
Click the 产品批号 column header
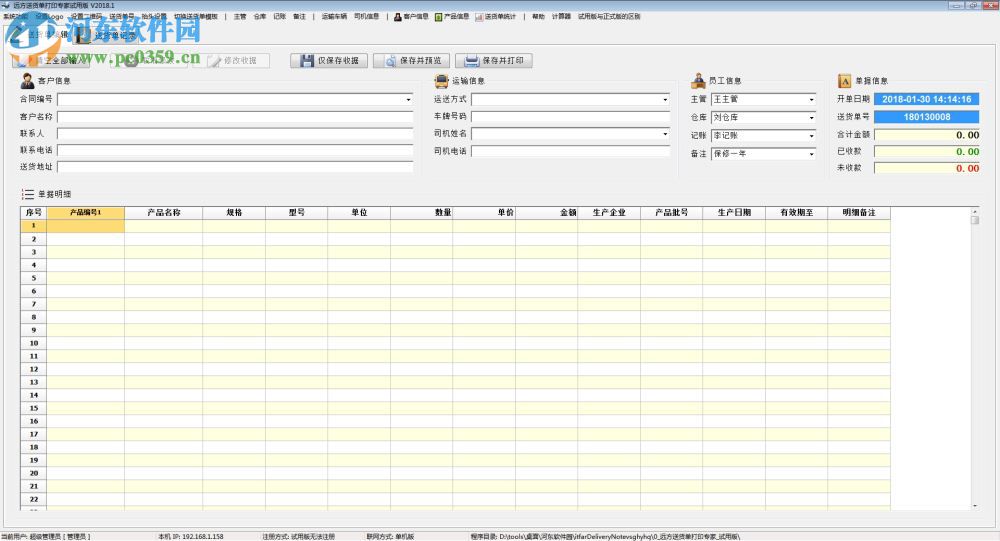point(672,212)
